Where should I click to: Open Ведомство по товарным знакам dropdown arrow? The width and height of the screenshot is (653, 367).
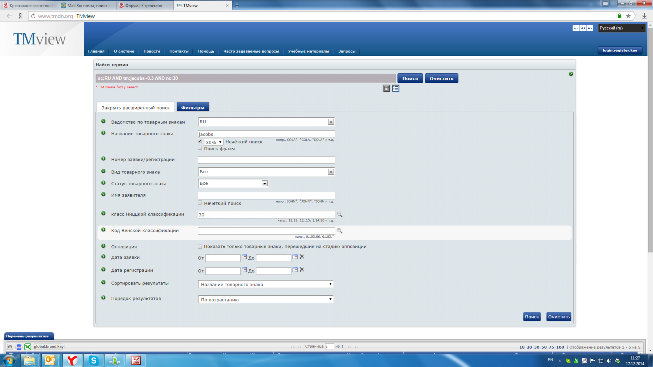point(331,122)
